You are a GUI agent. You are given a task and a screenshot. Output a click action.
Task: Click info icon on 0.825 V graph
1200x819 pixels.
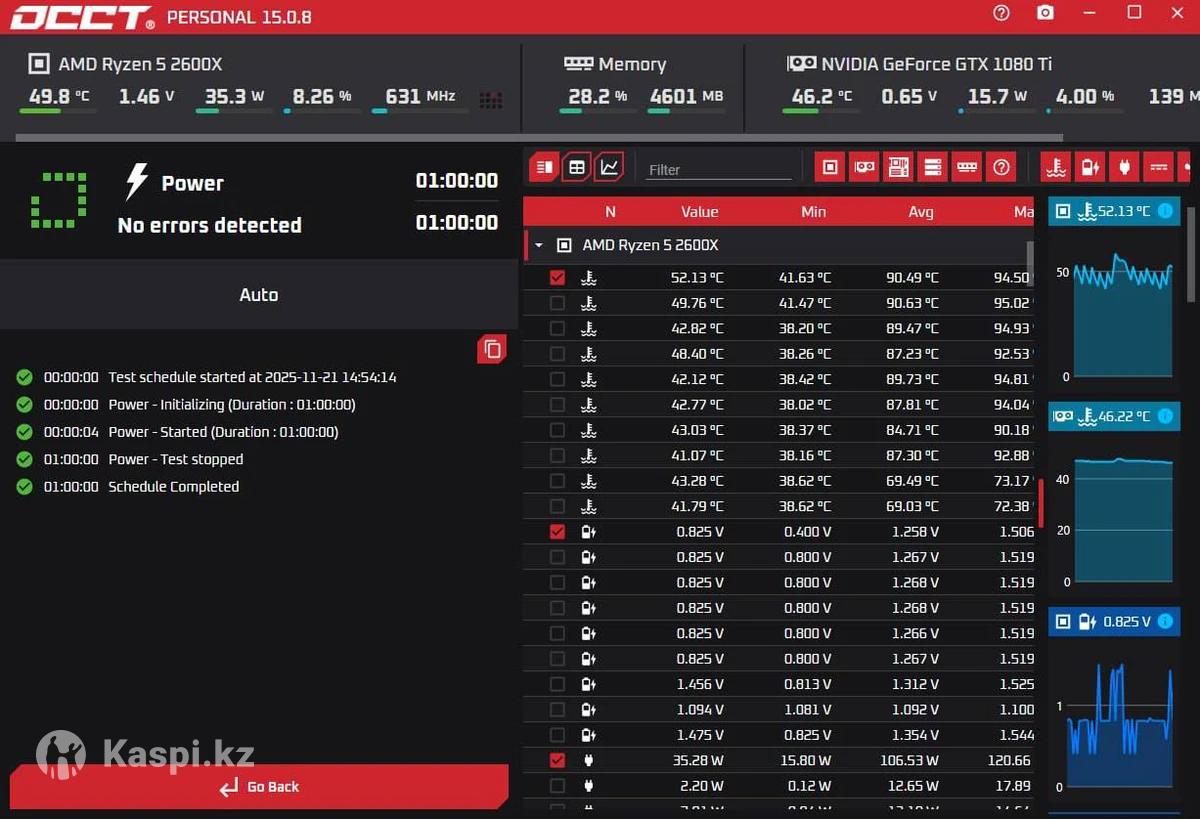coord(1165,622)
